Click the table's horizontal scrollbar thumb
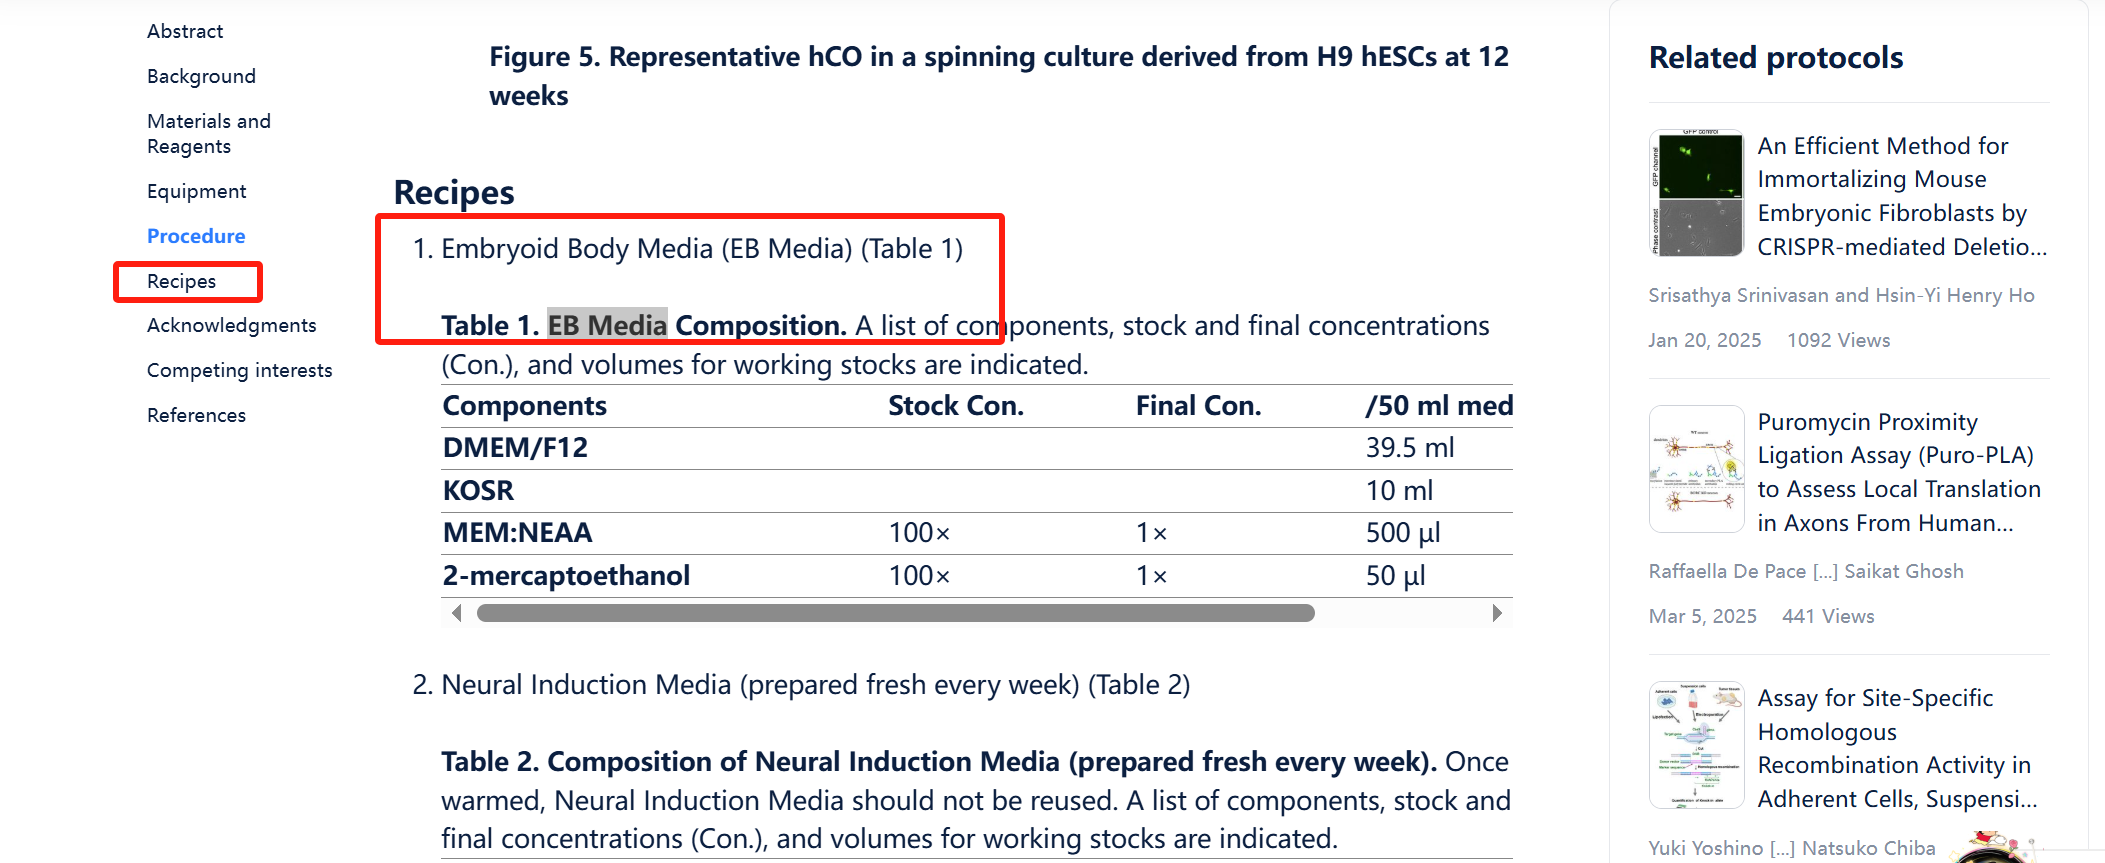This screenshot has height=863, width=2105. (x=895, y=613)
